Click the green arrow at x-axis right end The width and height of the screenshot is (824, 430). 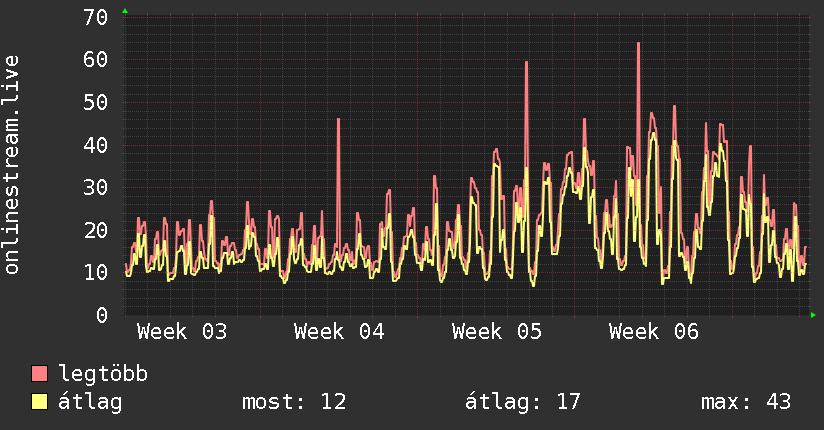pyautogui.click(x=814, y=315)
